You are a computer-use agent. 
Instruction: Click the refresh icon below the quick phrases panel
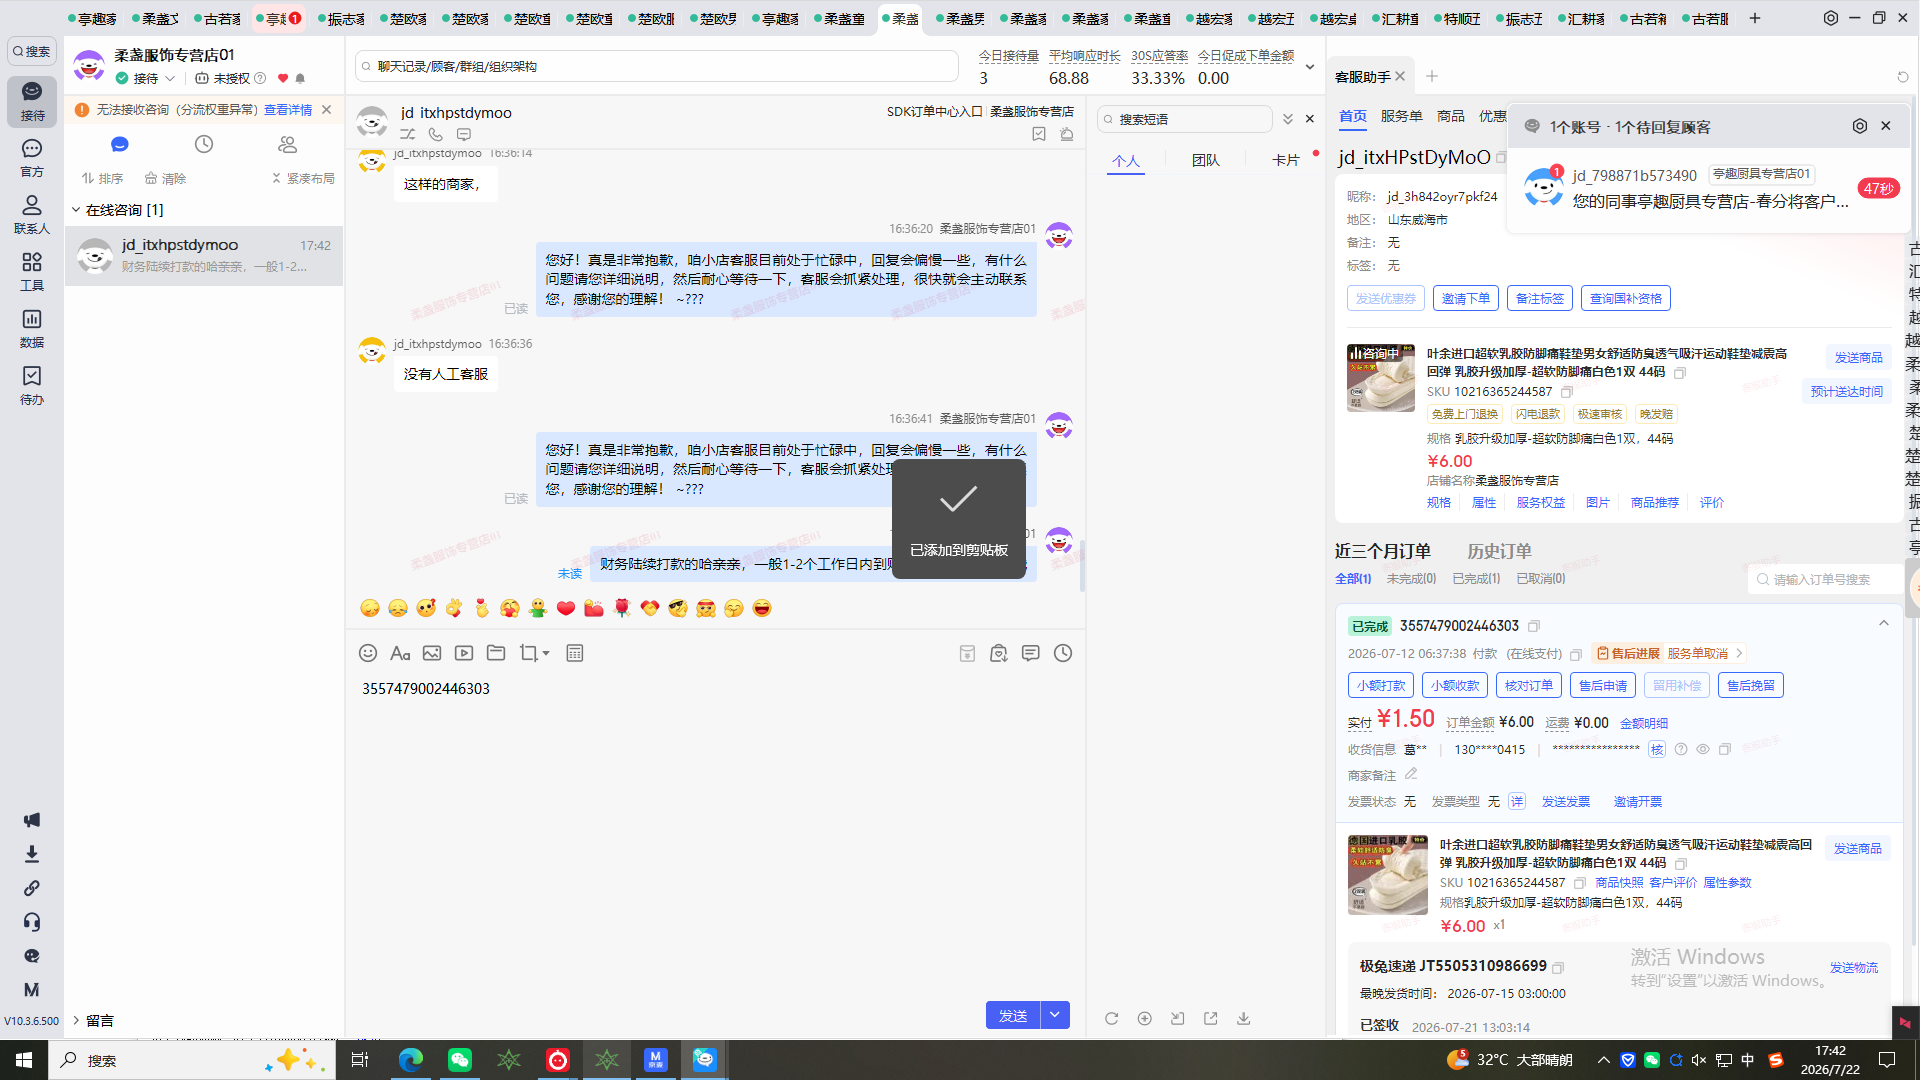pos(1111,1018)
